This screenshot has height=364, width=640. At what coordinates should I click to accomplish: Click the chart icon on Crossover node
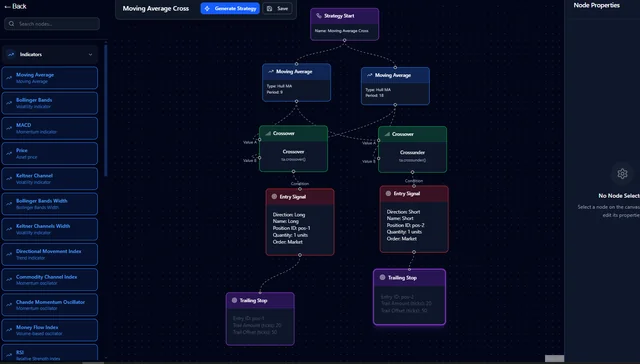(268, 133)
